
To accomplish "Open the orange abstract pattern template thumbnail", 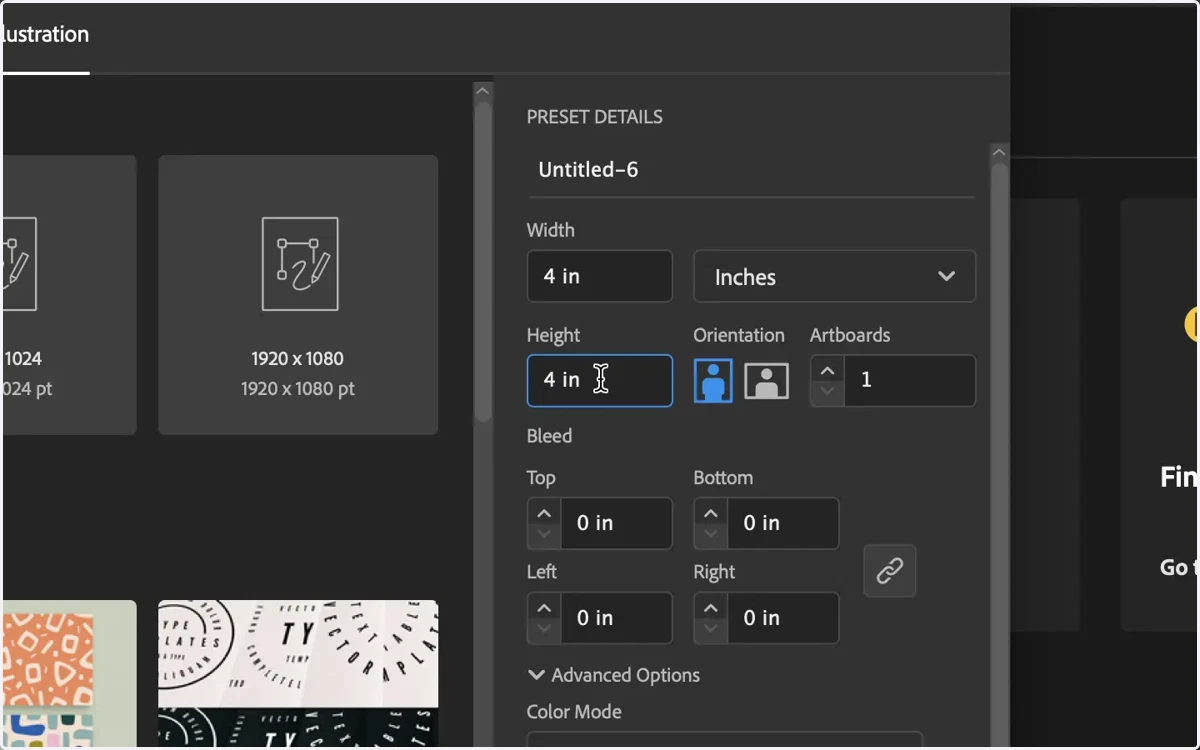I will [69, 674].
